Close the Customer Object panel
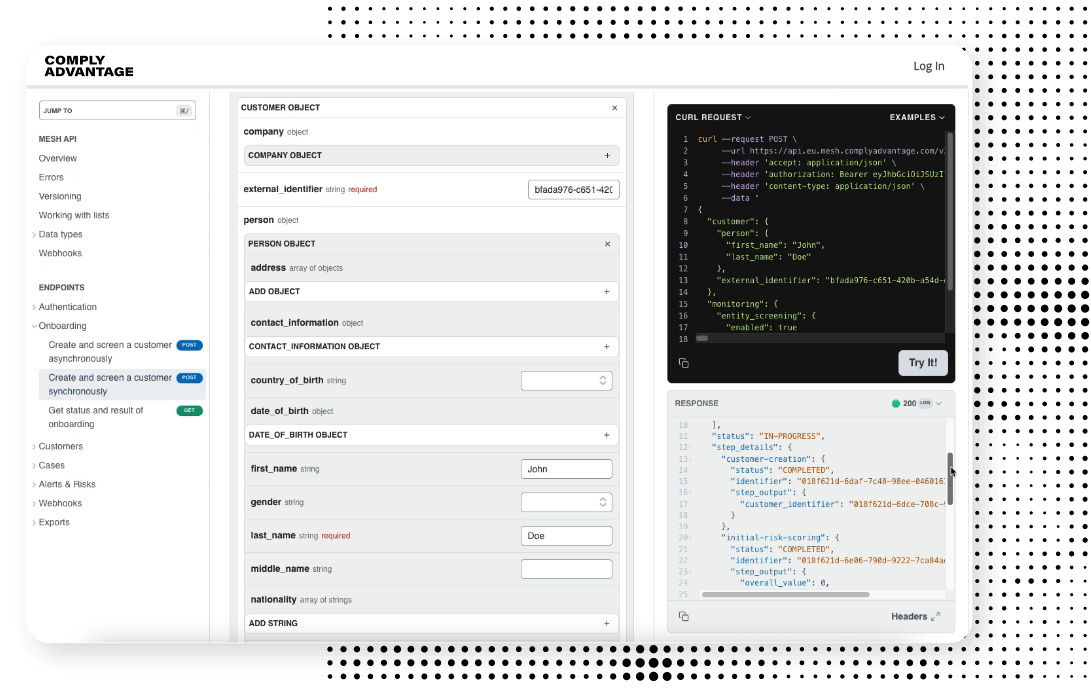Image resolution: width=1091 pixels, height=695 pixels. coord(614,108)
